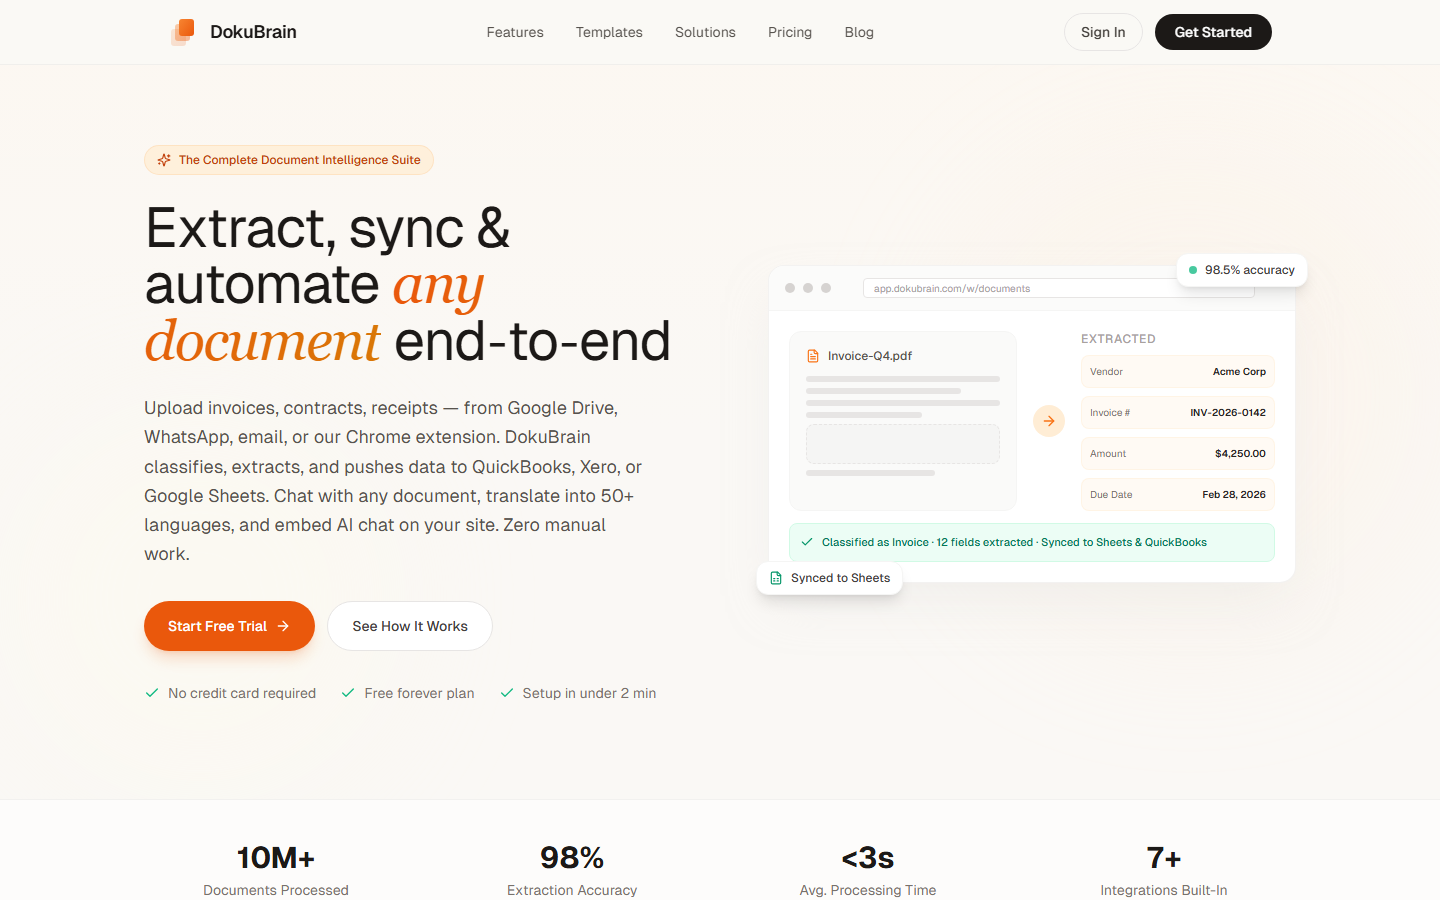
Task: Open the Blog section
Action: point(859,32)
